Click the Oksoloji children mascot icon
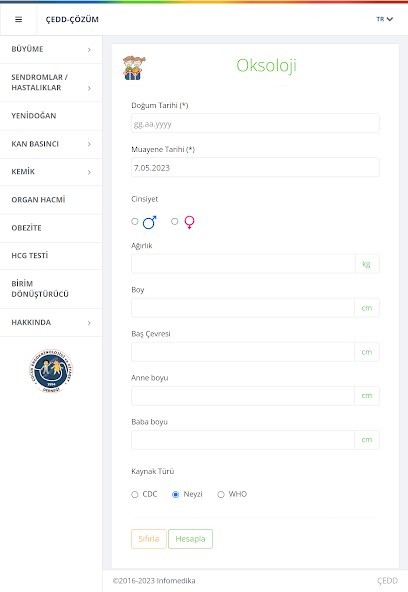 pos(134,68)
